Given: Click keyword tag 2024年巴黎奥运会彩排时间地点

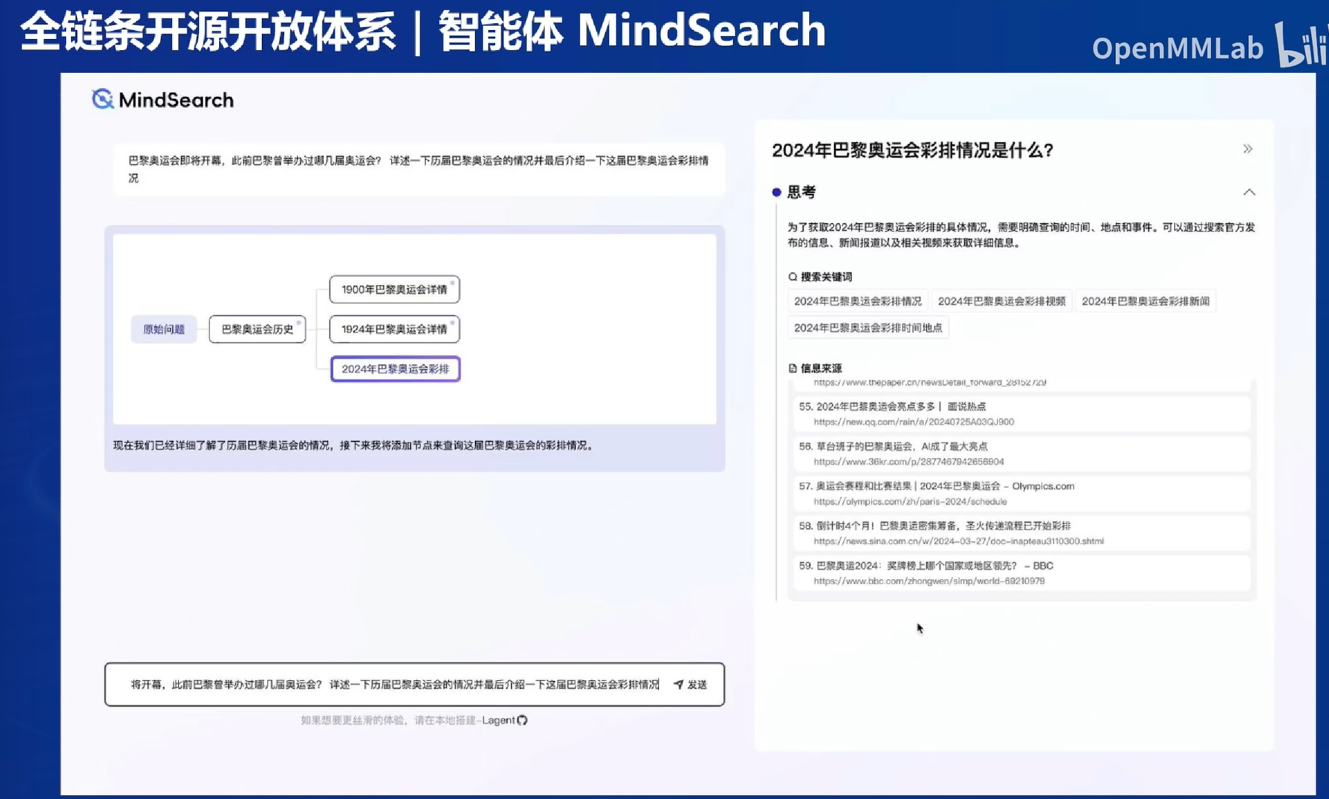Looking at the screenshot, I should point(868,328).
